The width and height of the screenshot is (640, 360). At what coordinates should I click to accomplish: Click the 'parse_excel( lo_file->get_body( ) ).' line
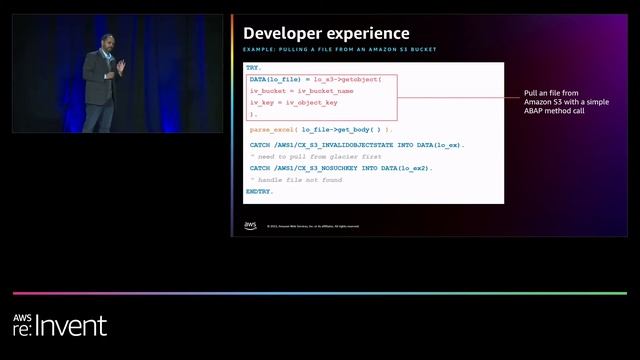tap(321, 130)
